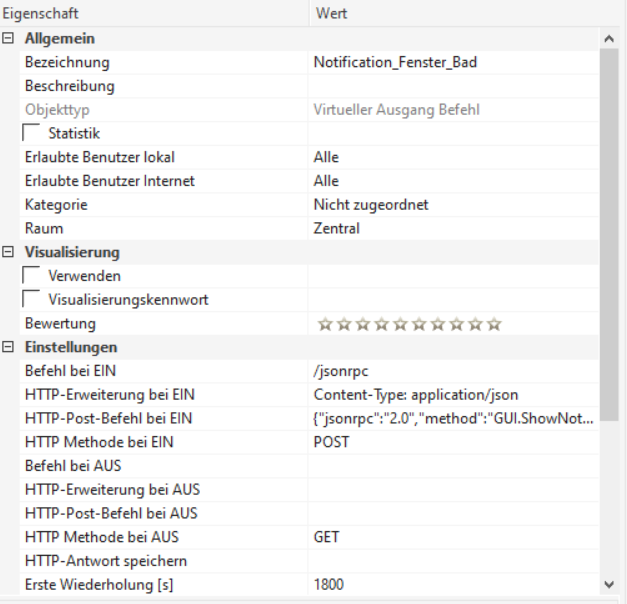The height and width of the screenshot is (604, 627).
Task: Collapse the Einstellungen section
Action: 8,348
